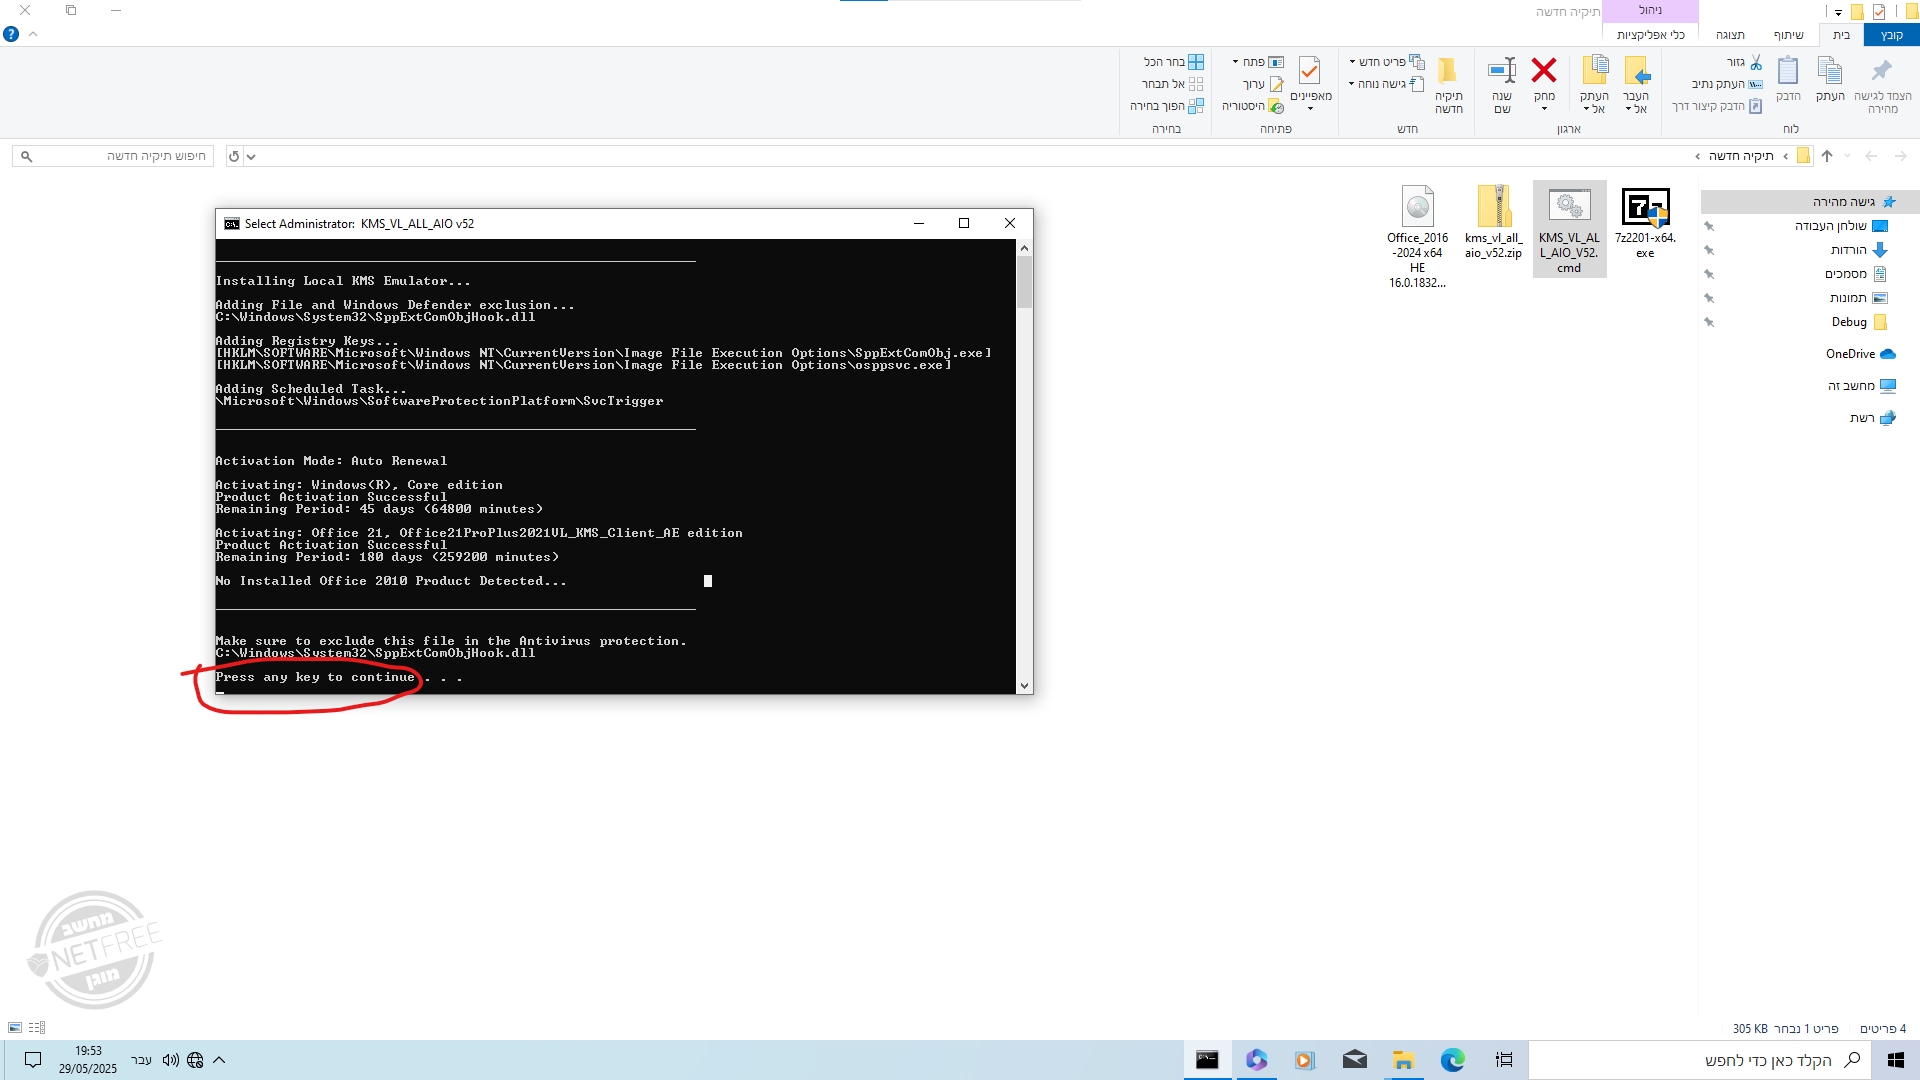Click the Cut (גזור) scissors button
This screenshot has height=1080, width=1920.
coord(1745,62)
